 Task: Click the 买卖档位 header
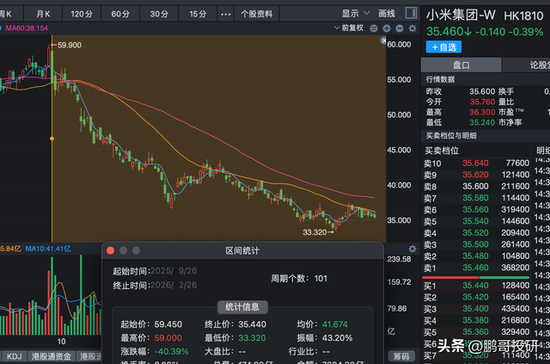click(442, 151)
